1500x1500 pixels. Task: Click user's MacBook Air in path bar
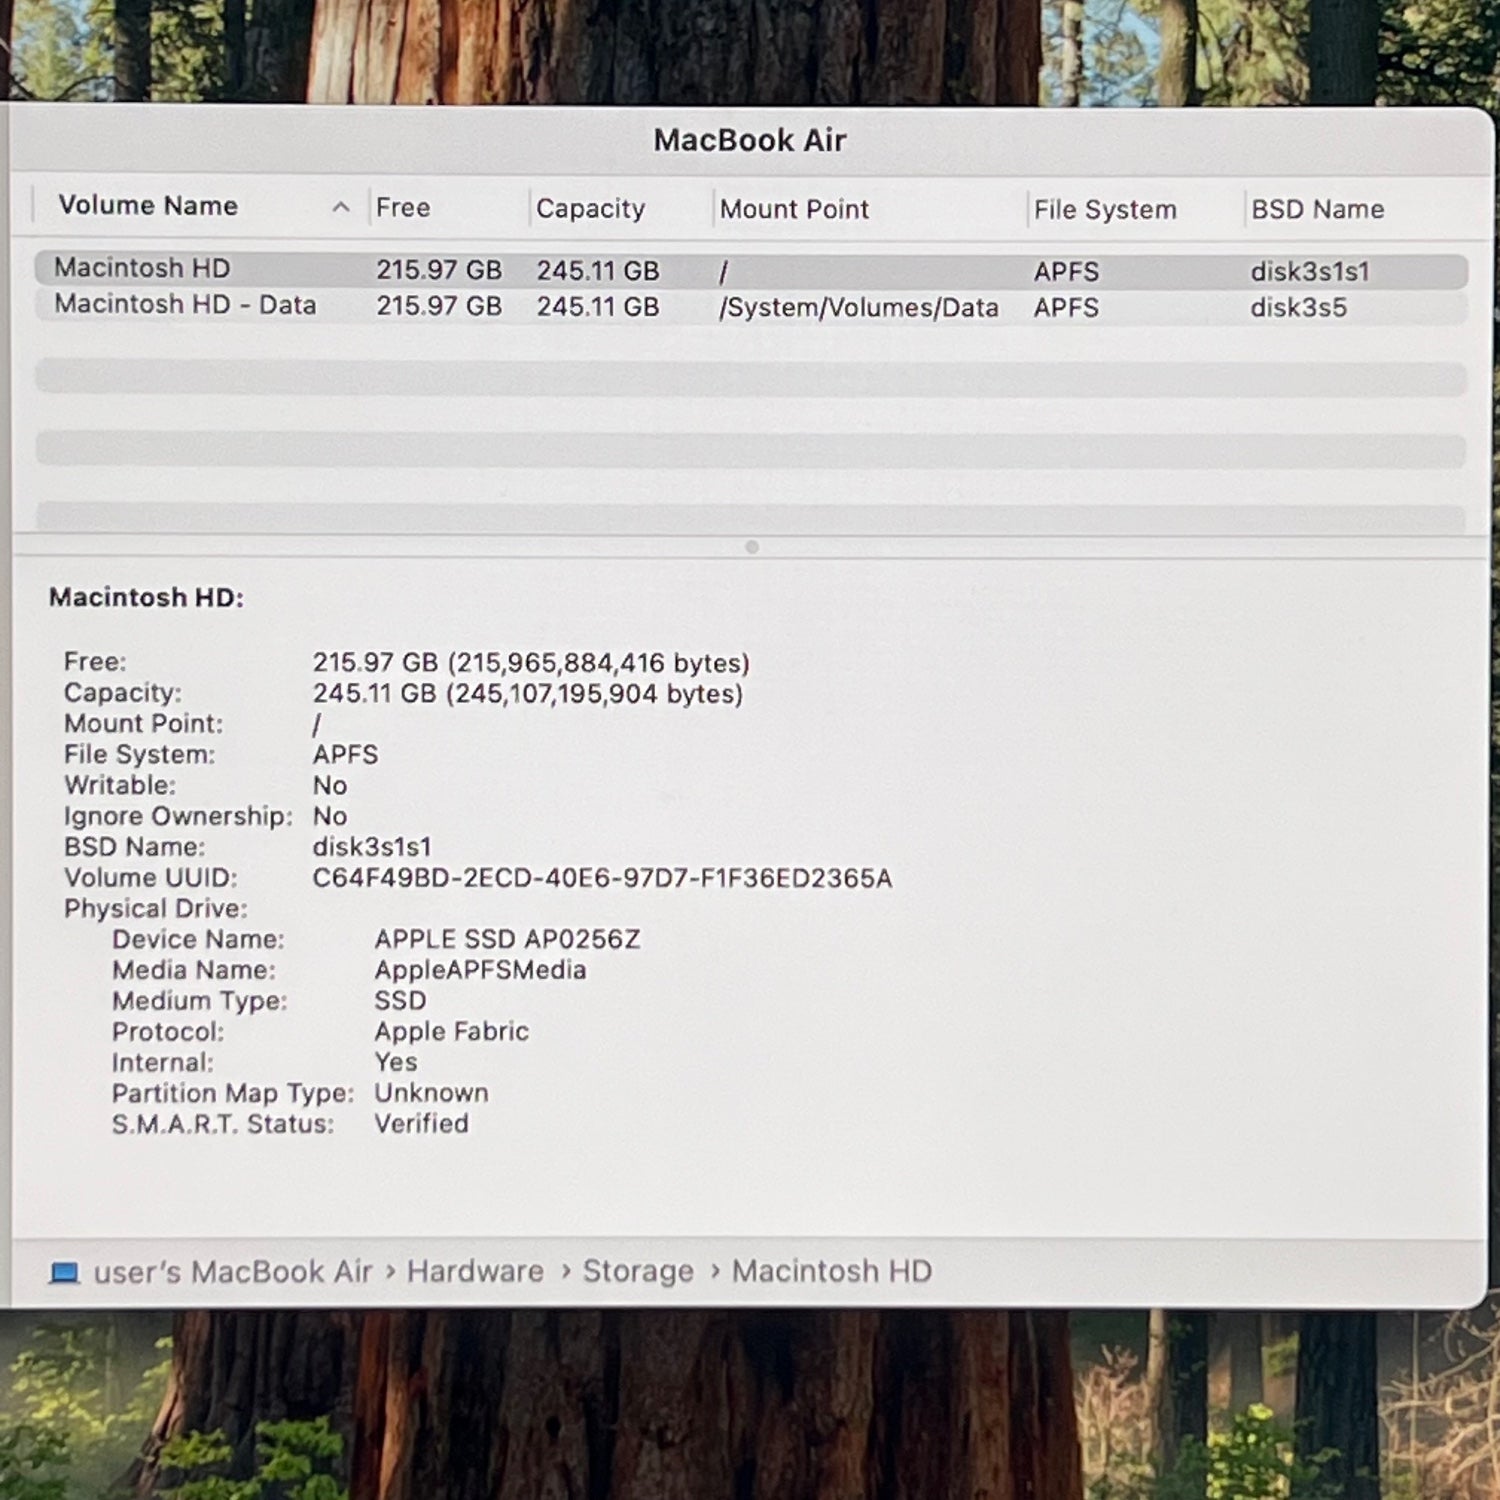click(232, 1272)
